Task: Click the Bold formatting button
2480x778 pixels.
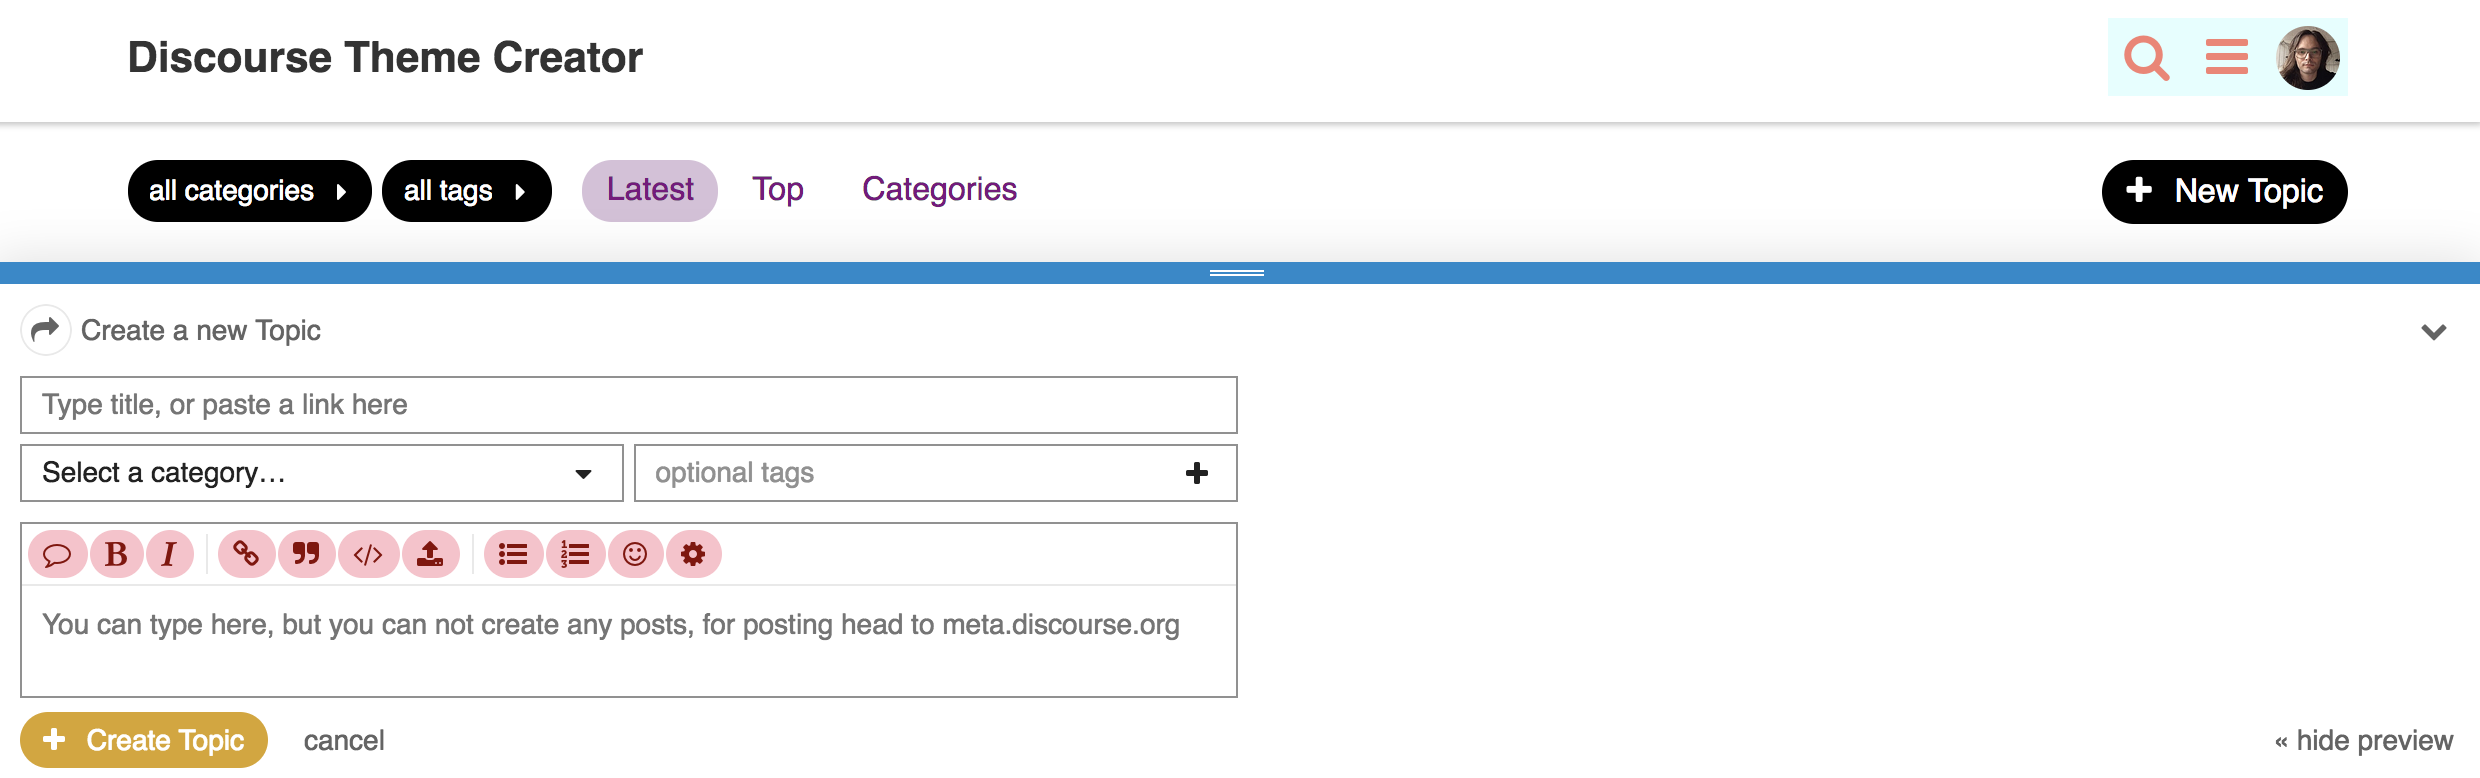Action: pos(116,554)
